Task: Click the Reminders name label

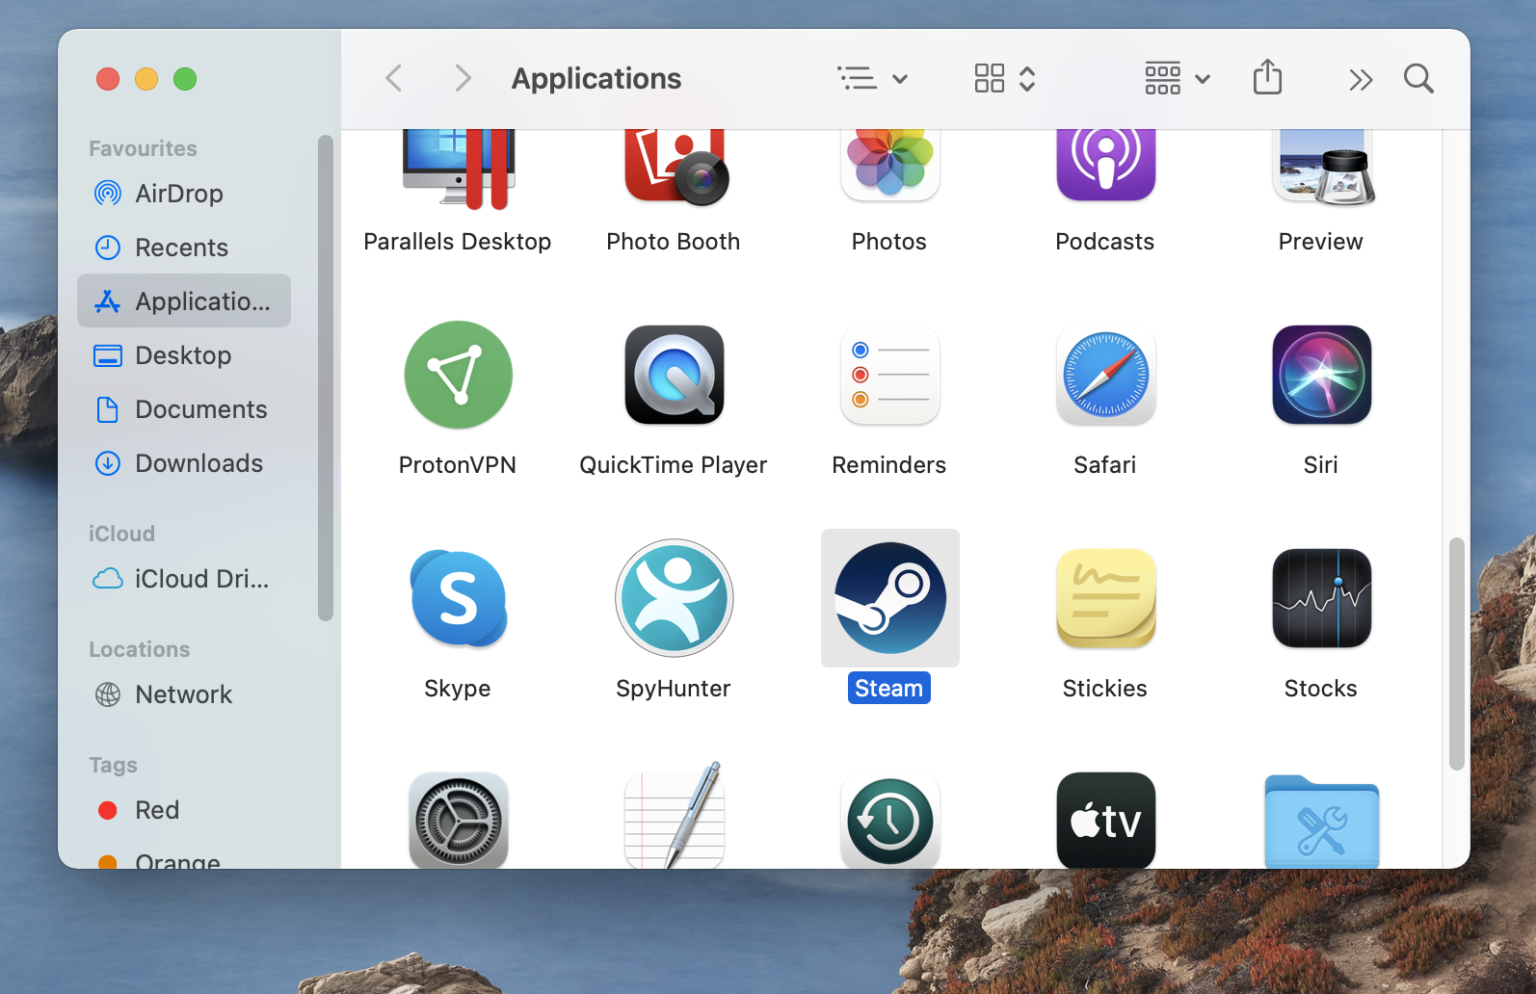Action: [x=889, y=465]
